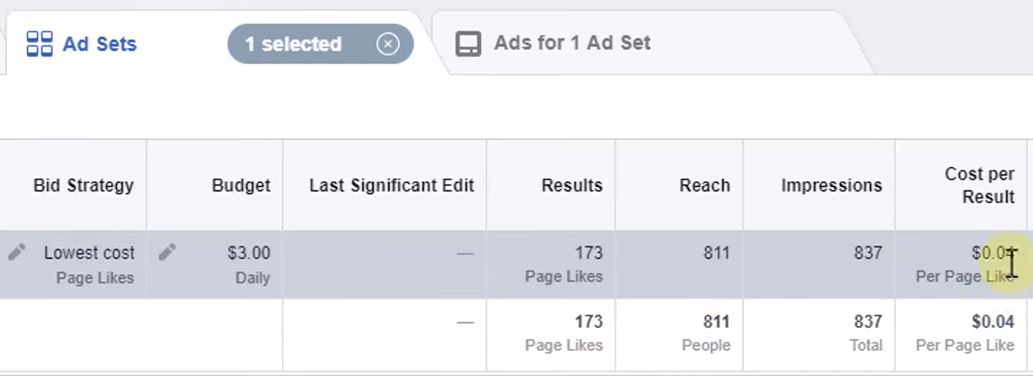Click the total $0.04 Per Page Like

[965, 333]
